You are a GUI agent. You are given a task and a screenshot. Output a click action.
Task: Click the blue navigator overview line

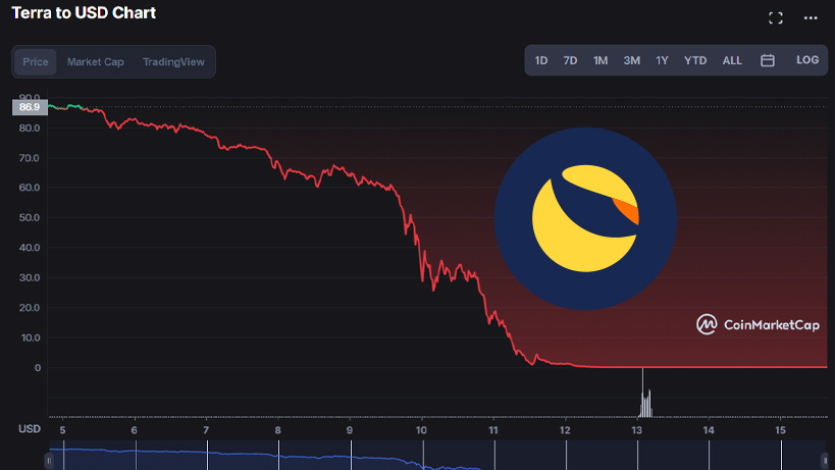click(x=266, y=457)
